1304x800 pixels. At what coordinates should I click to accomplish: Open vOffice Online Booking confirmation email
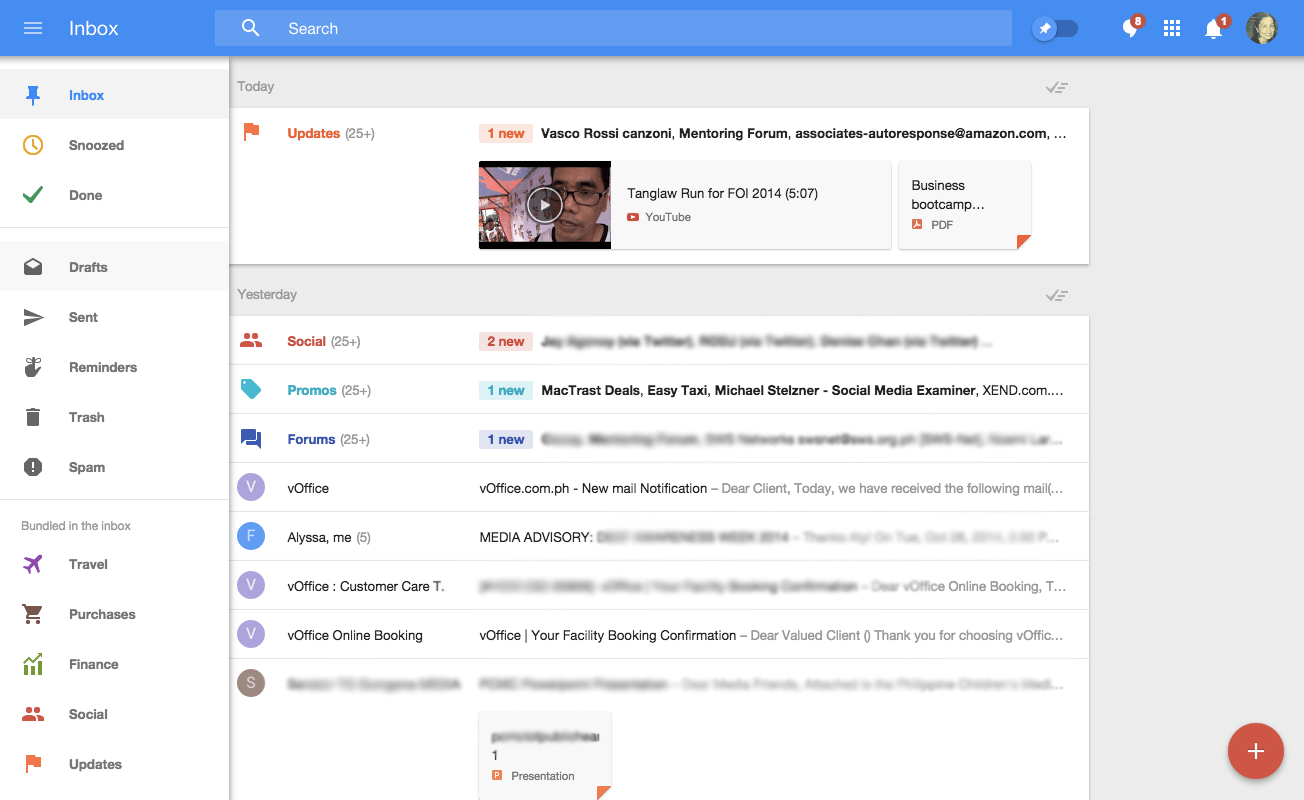[659, 635]
